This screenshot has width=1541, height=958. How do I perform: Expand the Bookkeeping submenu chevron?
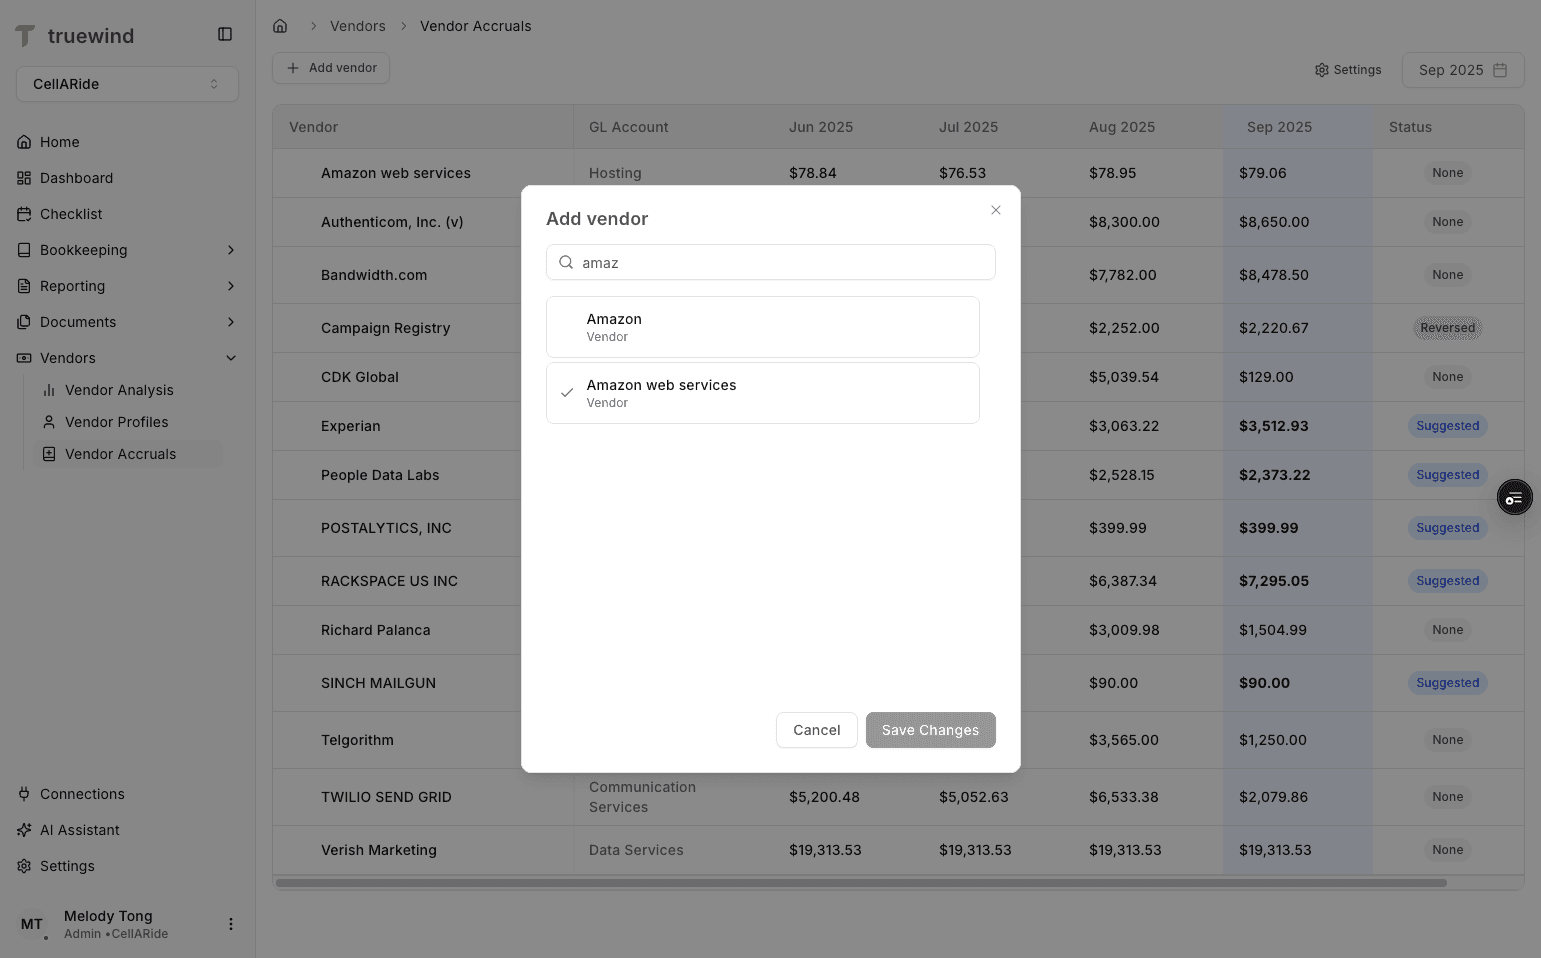pos(231,250)
